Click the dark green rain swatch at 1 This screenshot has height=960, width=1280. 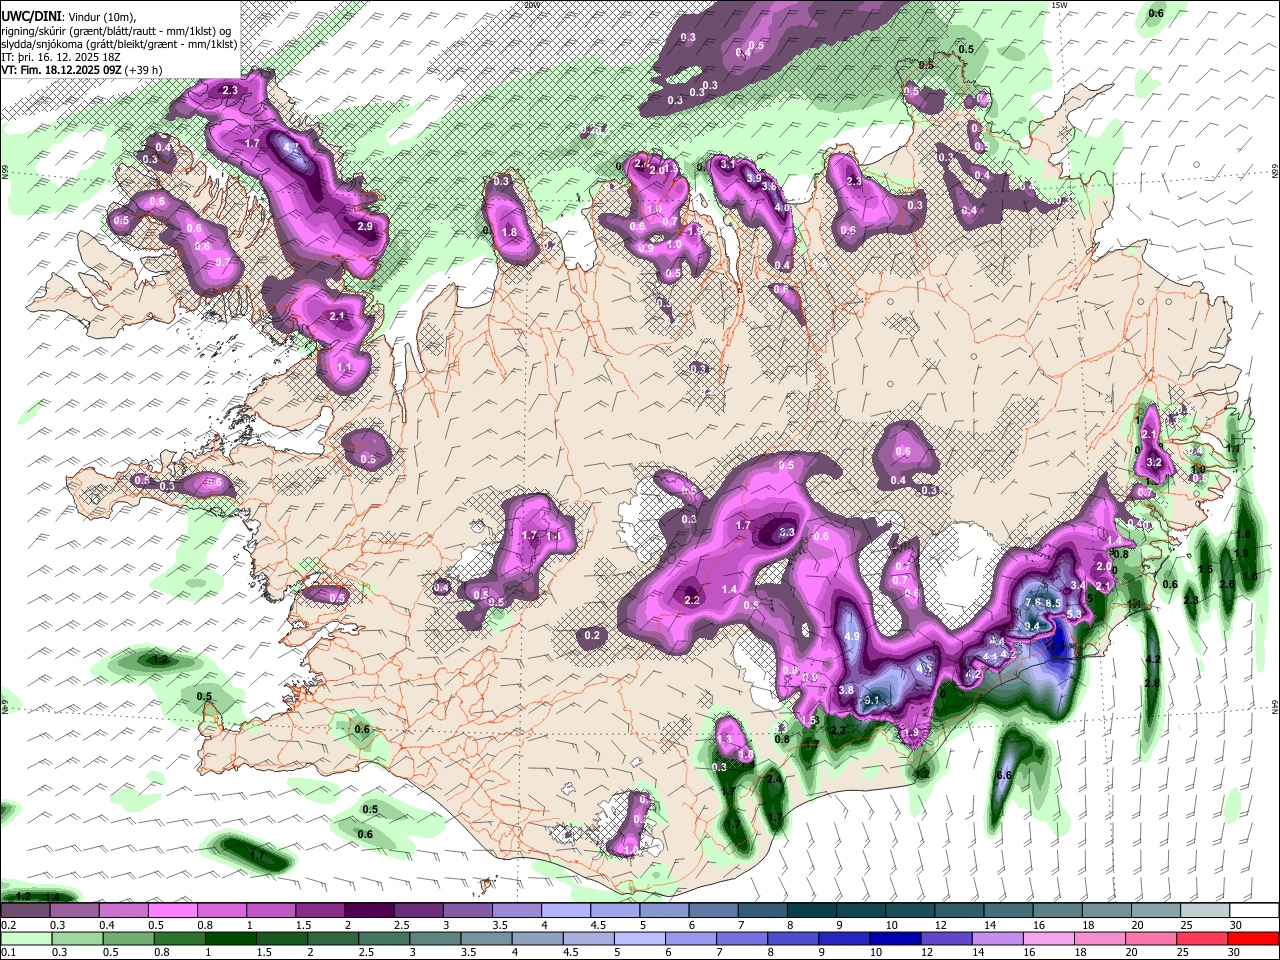tap(230, 939)
